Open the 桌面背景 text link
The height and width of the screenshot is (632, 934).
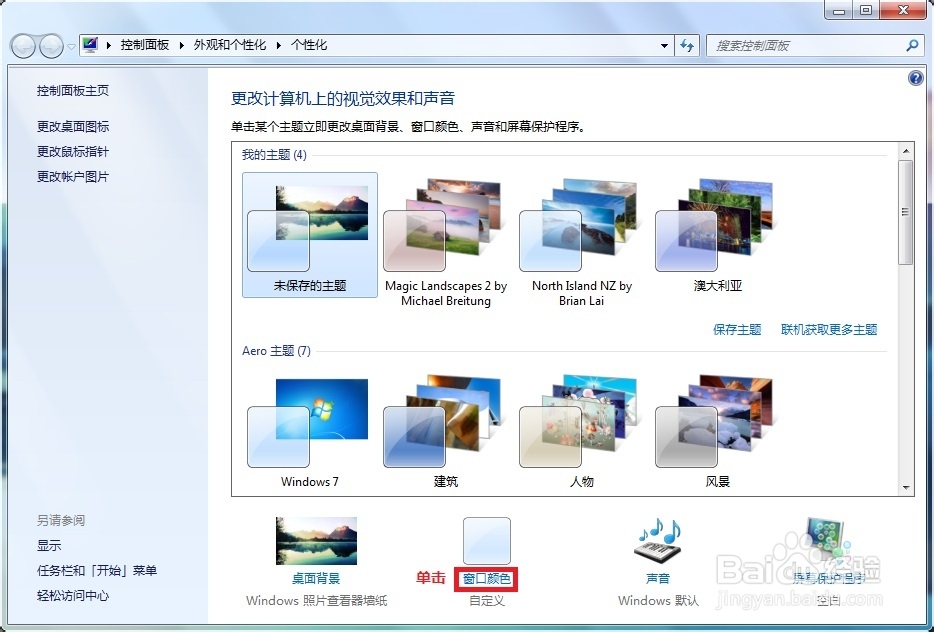coord(316,578)
